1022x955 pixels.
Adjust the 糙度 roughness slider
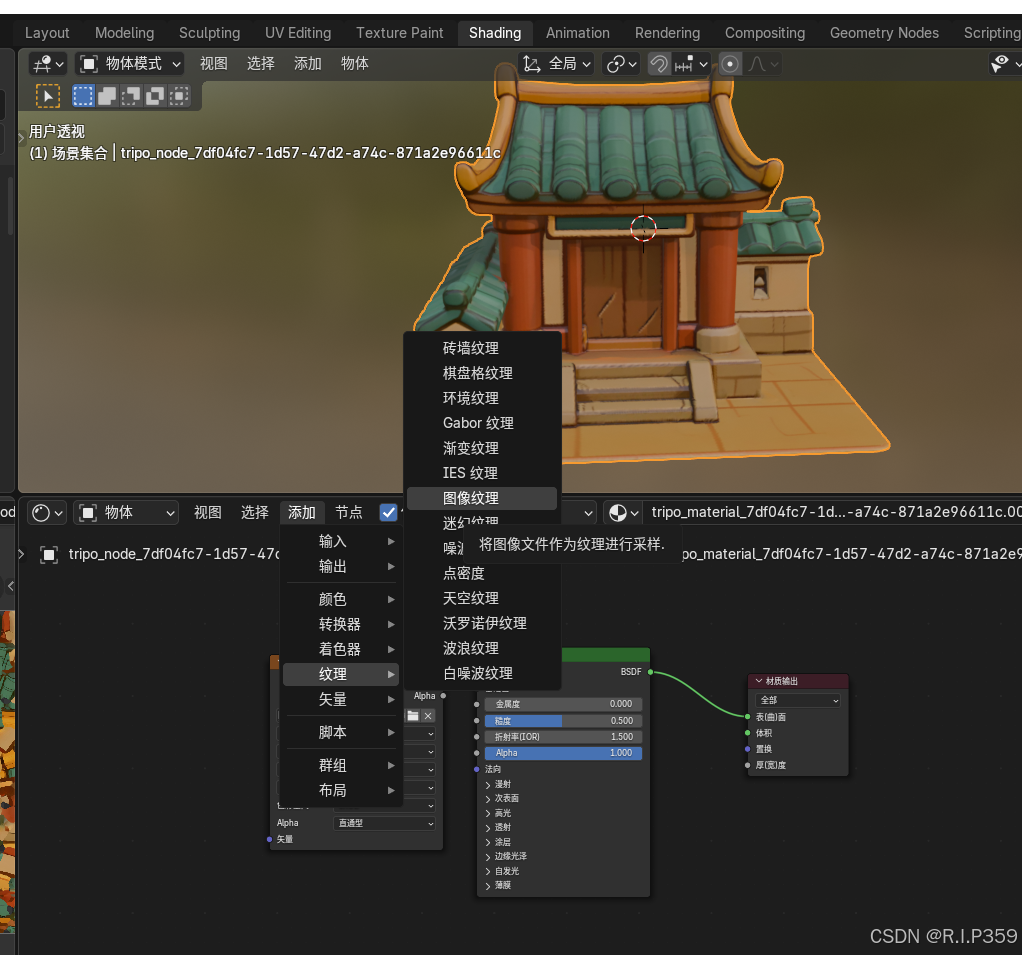click(x=563, y=721)
